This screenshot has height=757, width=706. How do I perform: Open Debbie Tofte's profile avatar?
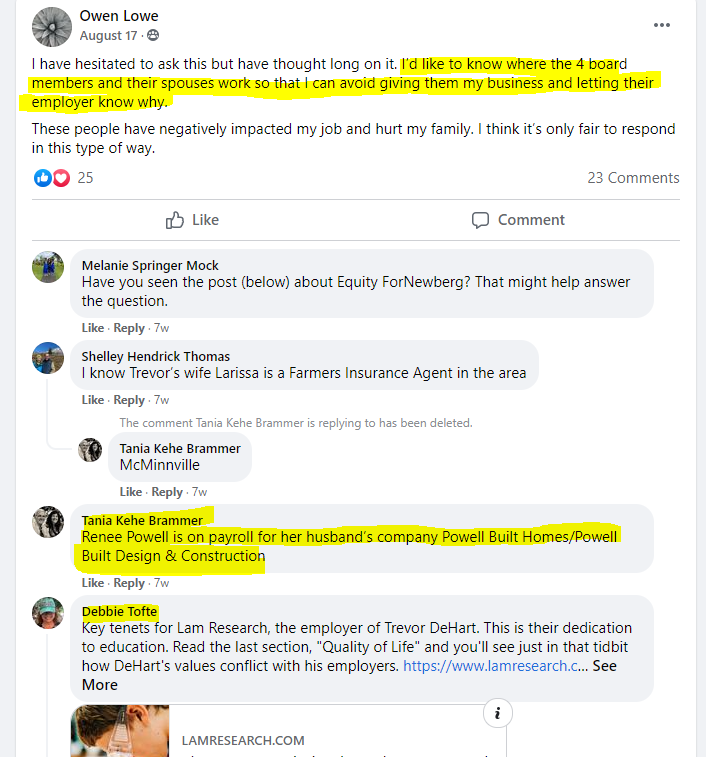[48, 613]
